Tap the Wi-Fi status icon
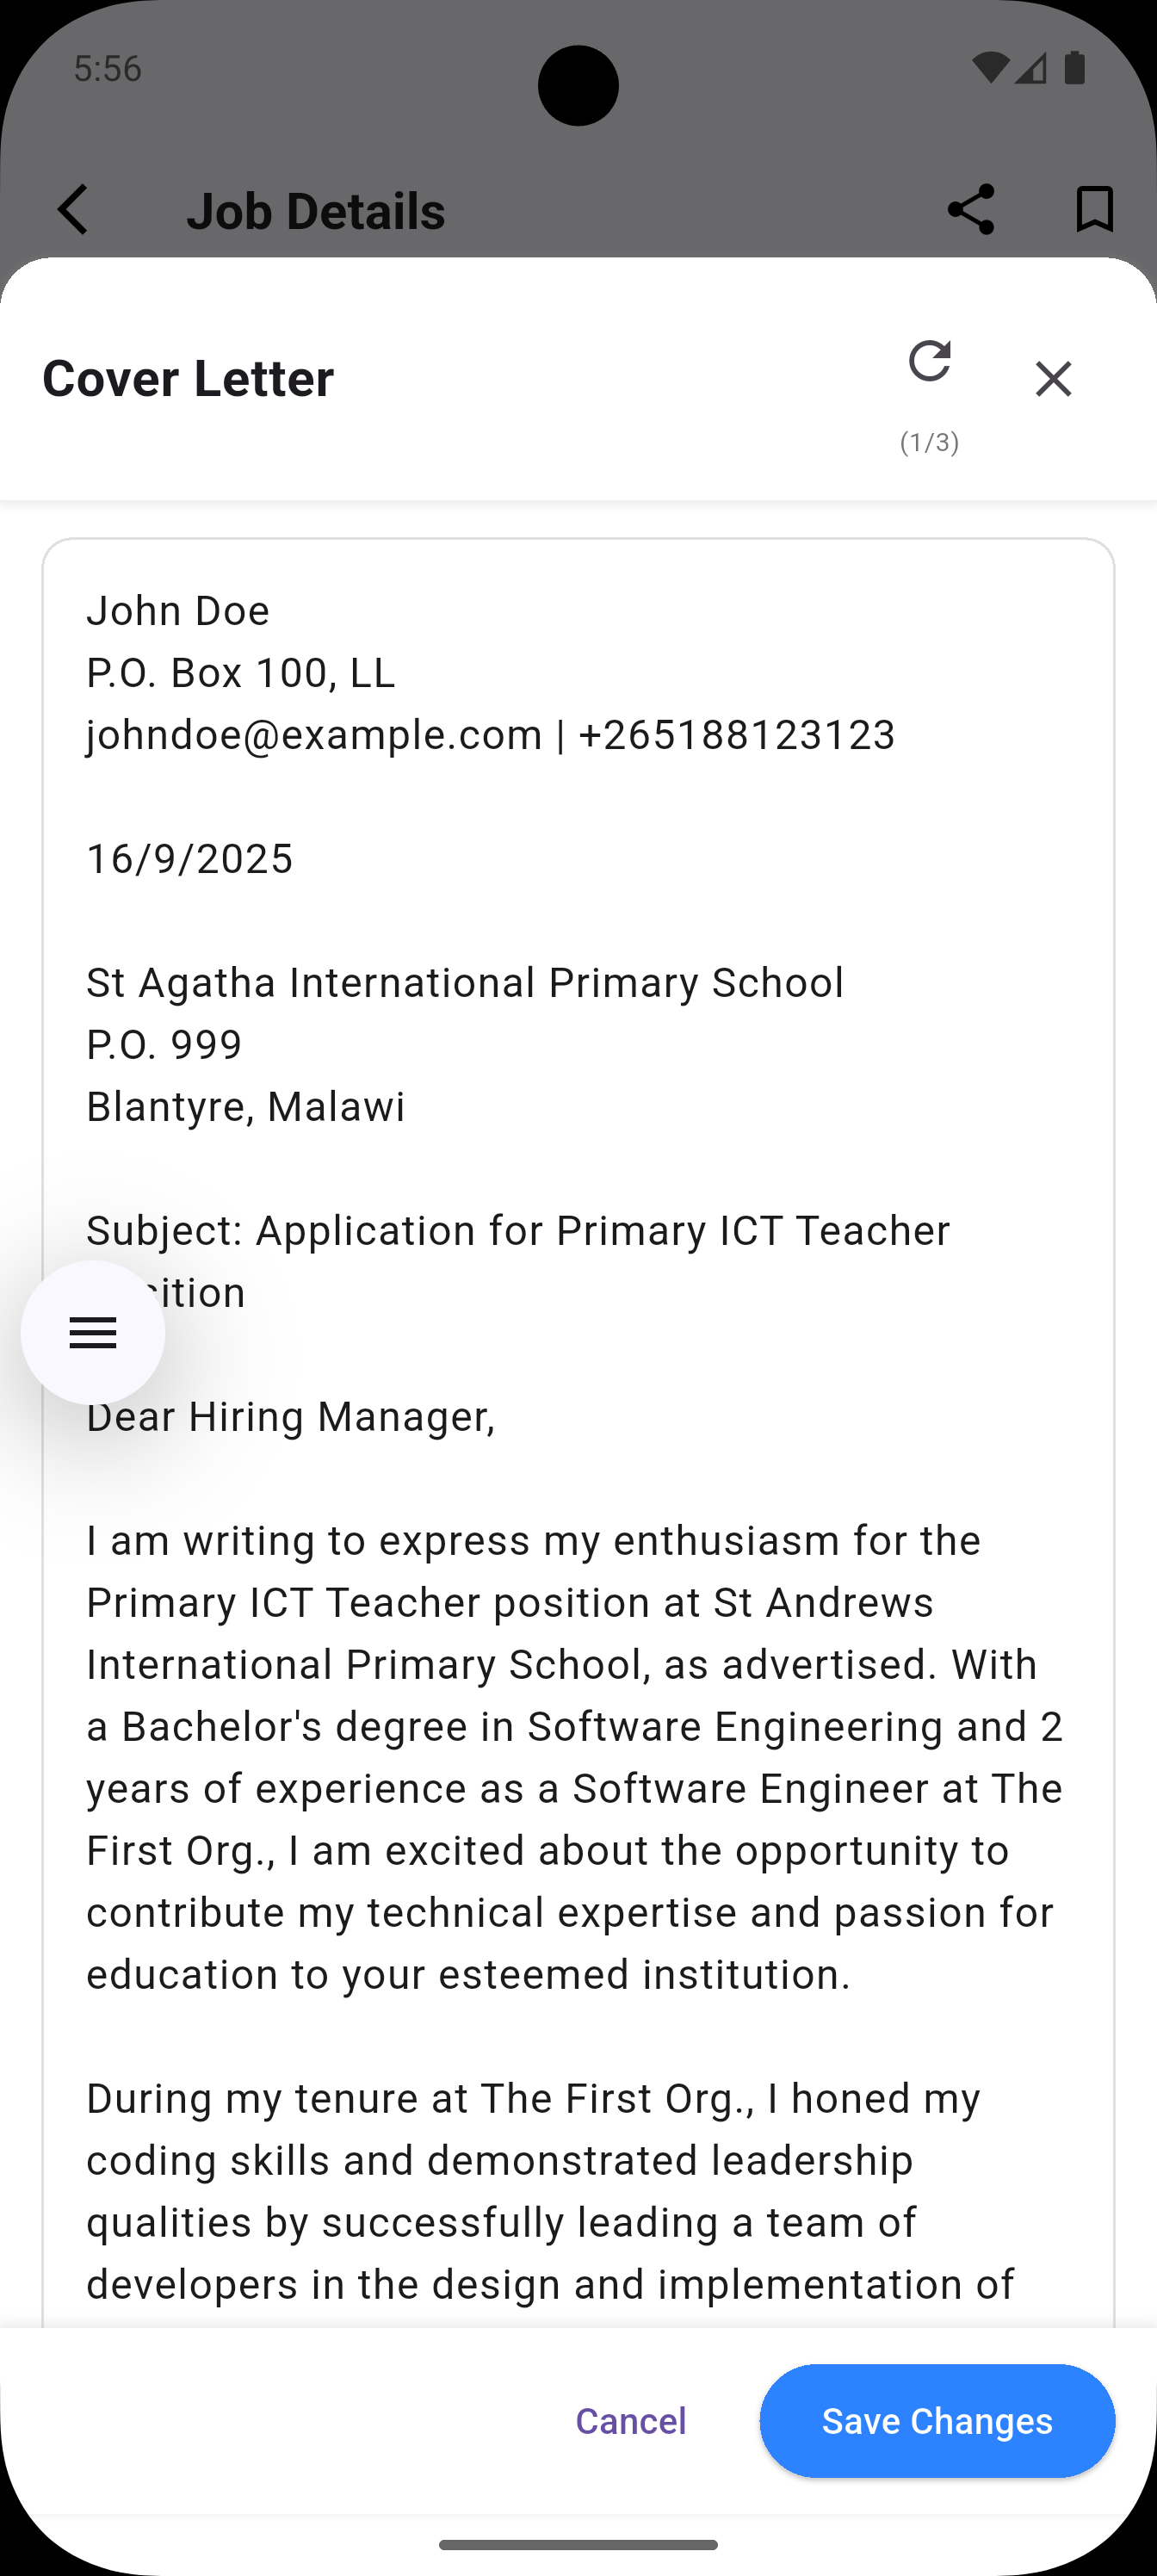Screen dimensions: 1157x2576 (990, 66)
